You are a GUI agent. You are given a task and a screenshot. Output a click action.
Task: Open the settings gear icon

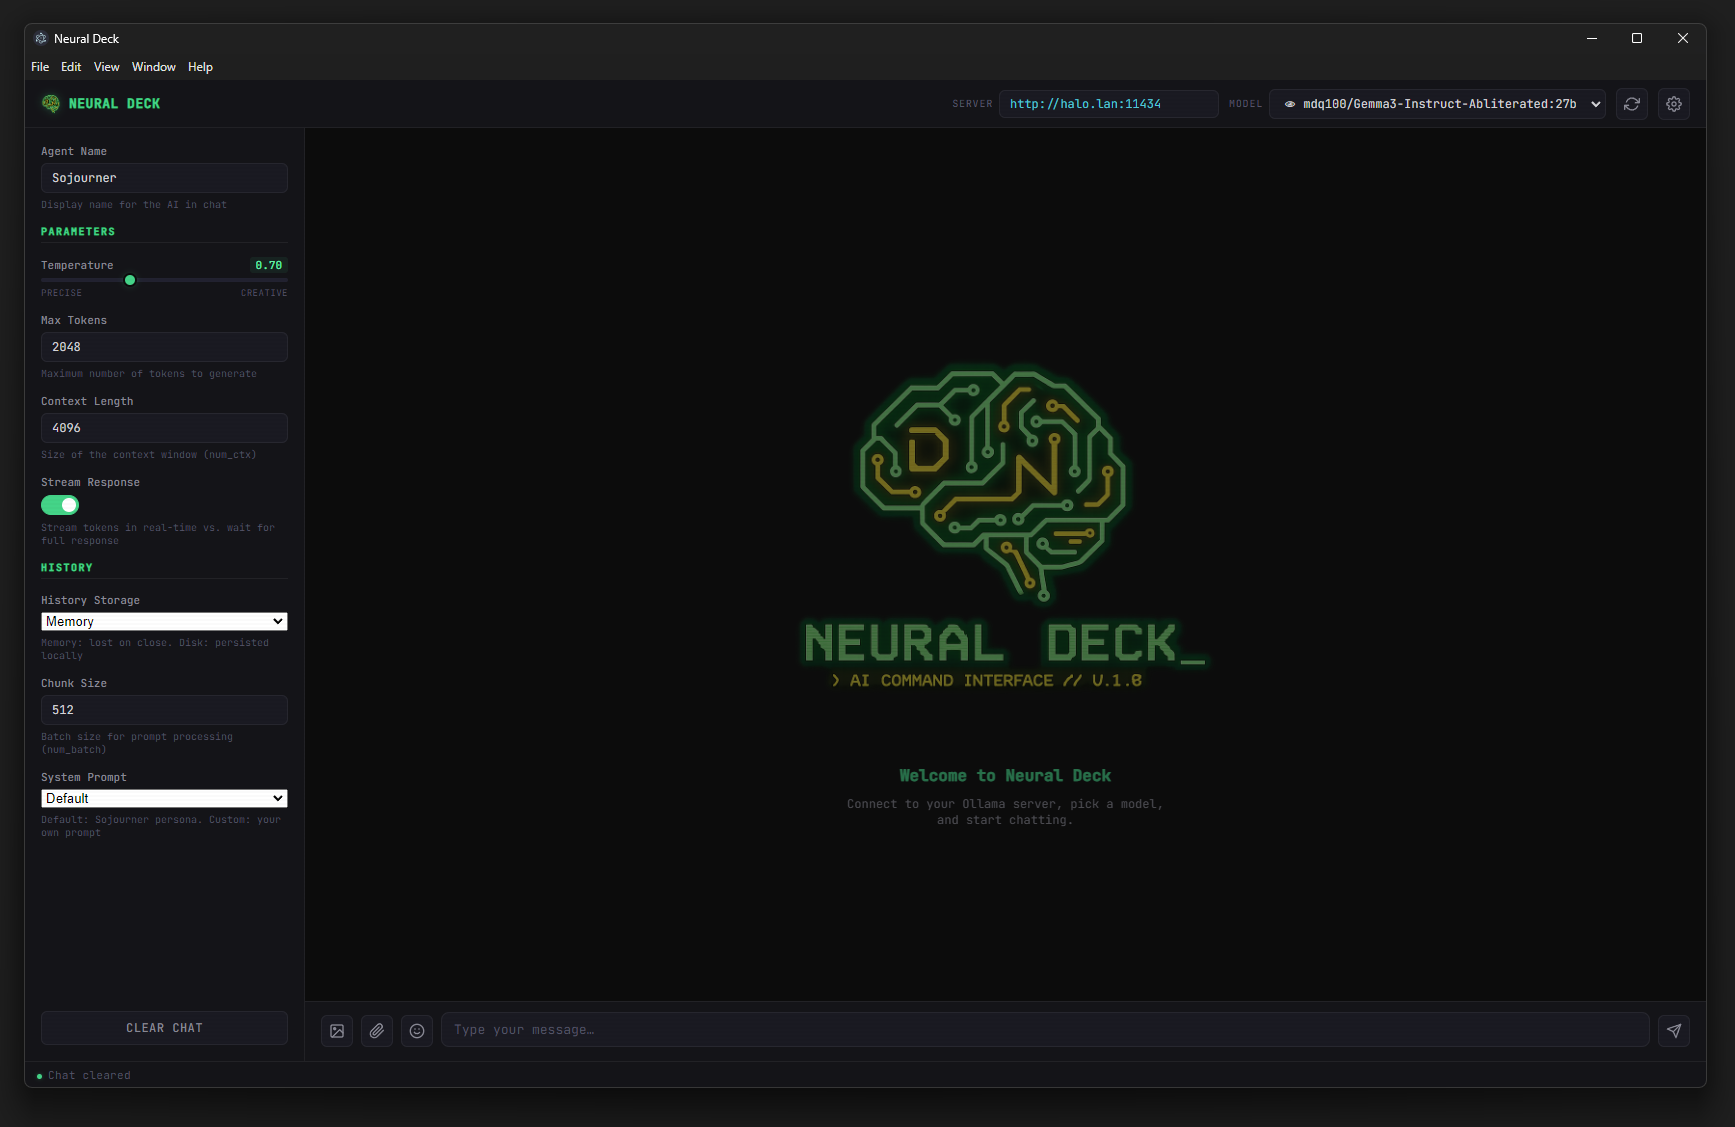1673,103
